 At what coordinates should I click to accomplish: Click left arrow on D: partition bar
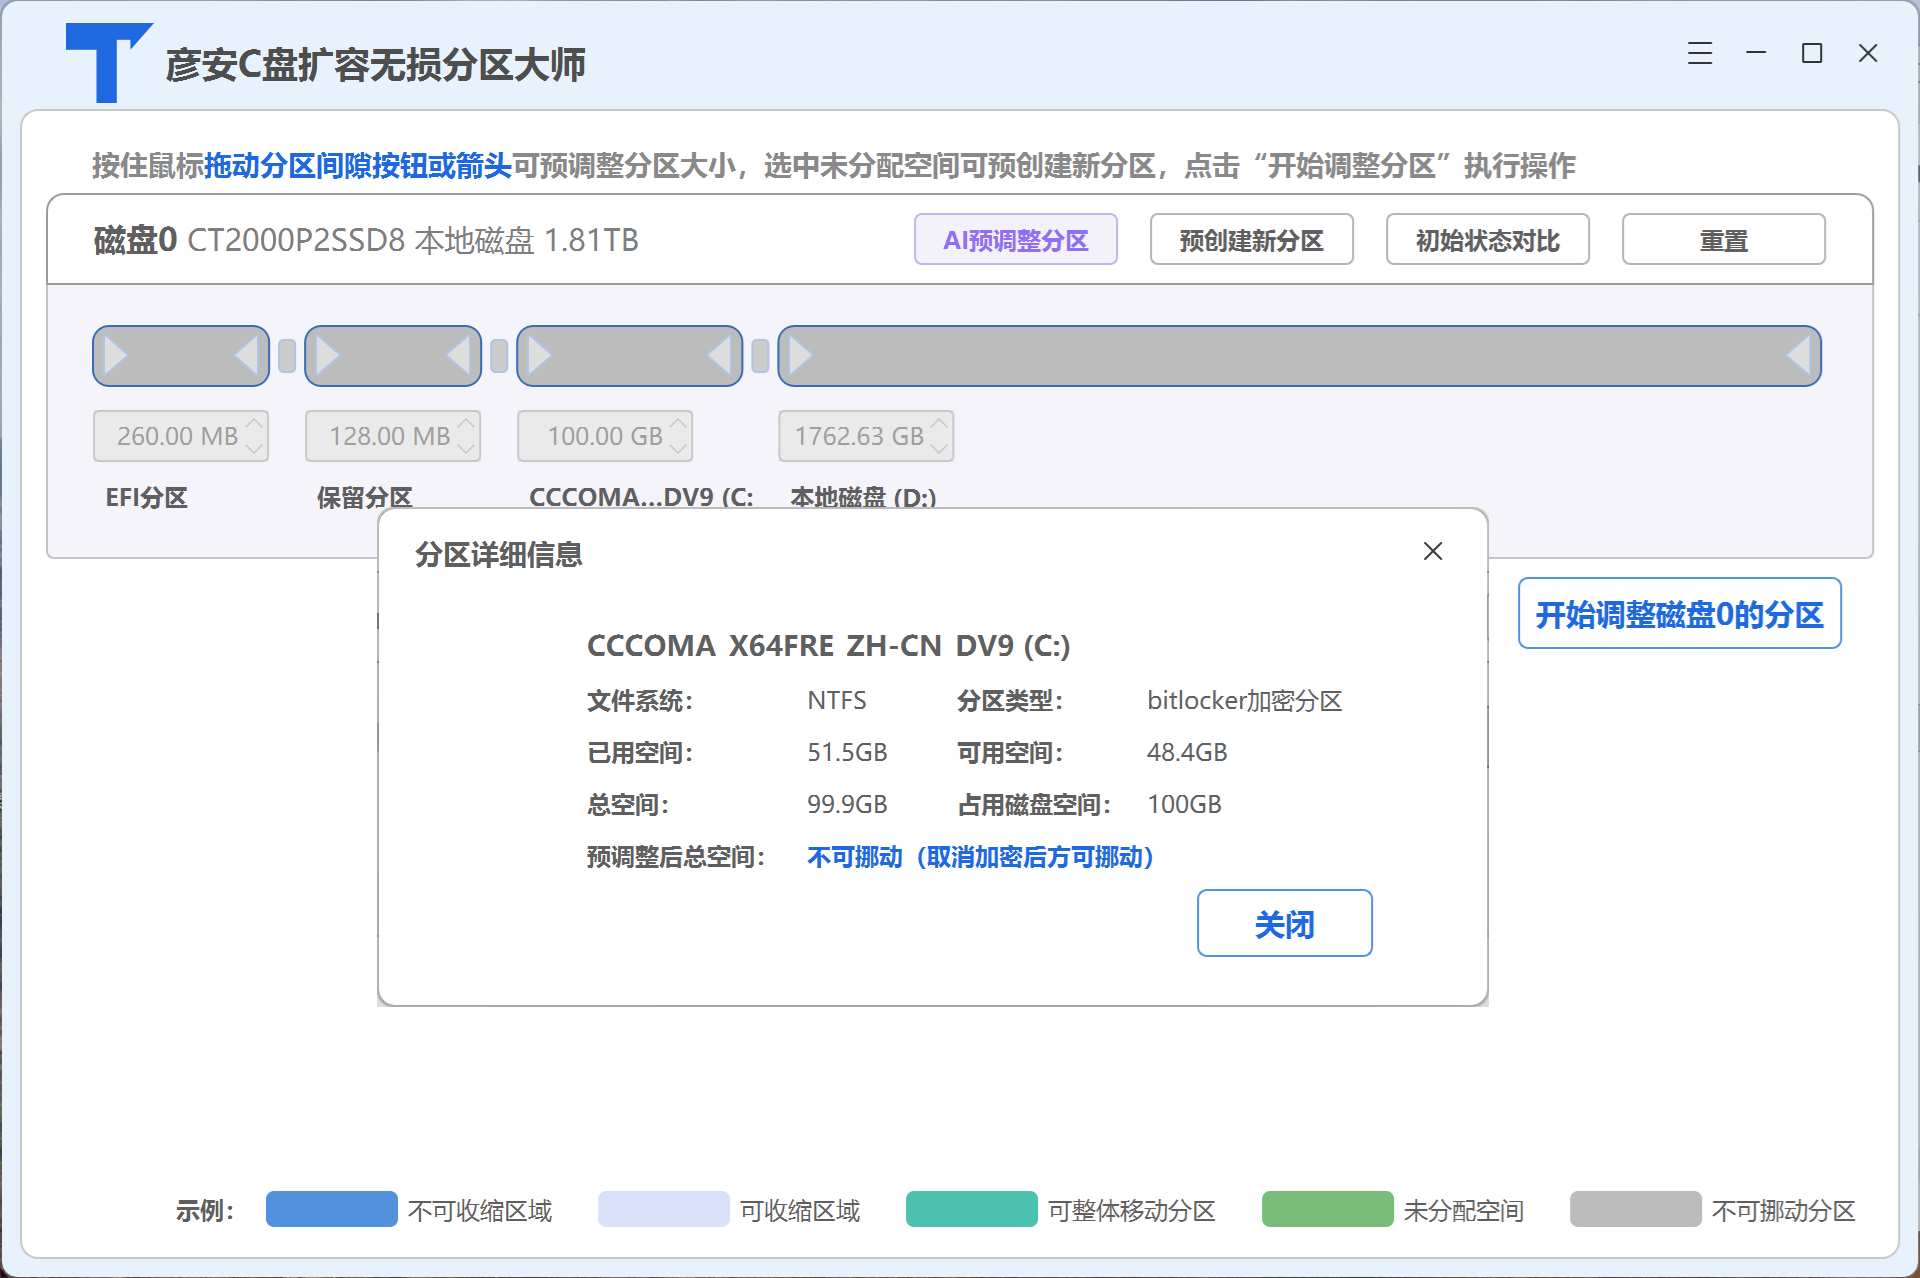pos(1798,355)
